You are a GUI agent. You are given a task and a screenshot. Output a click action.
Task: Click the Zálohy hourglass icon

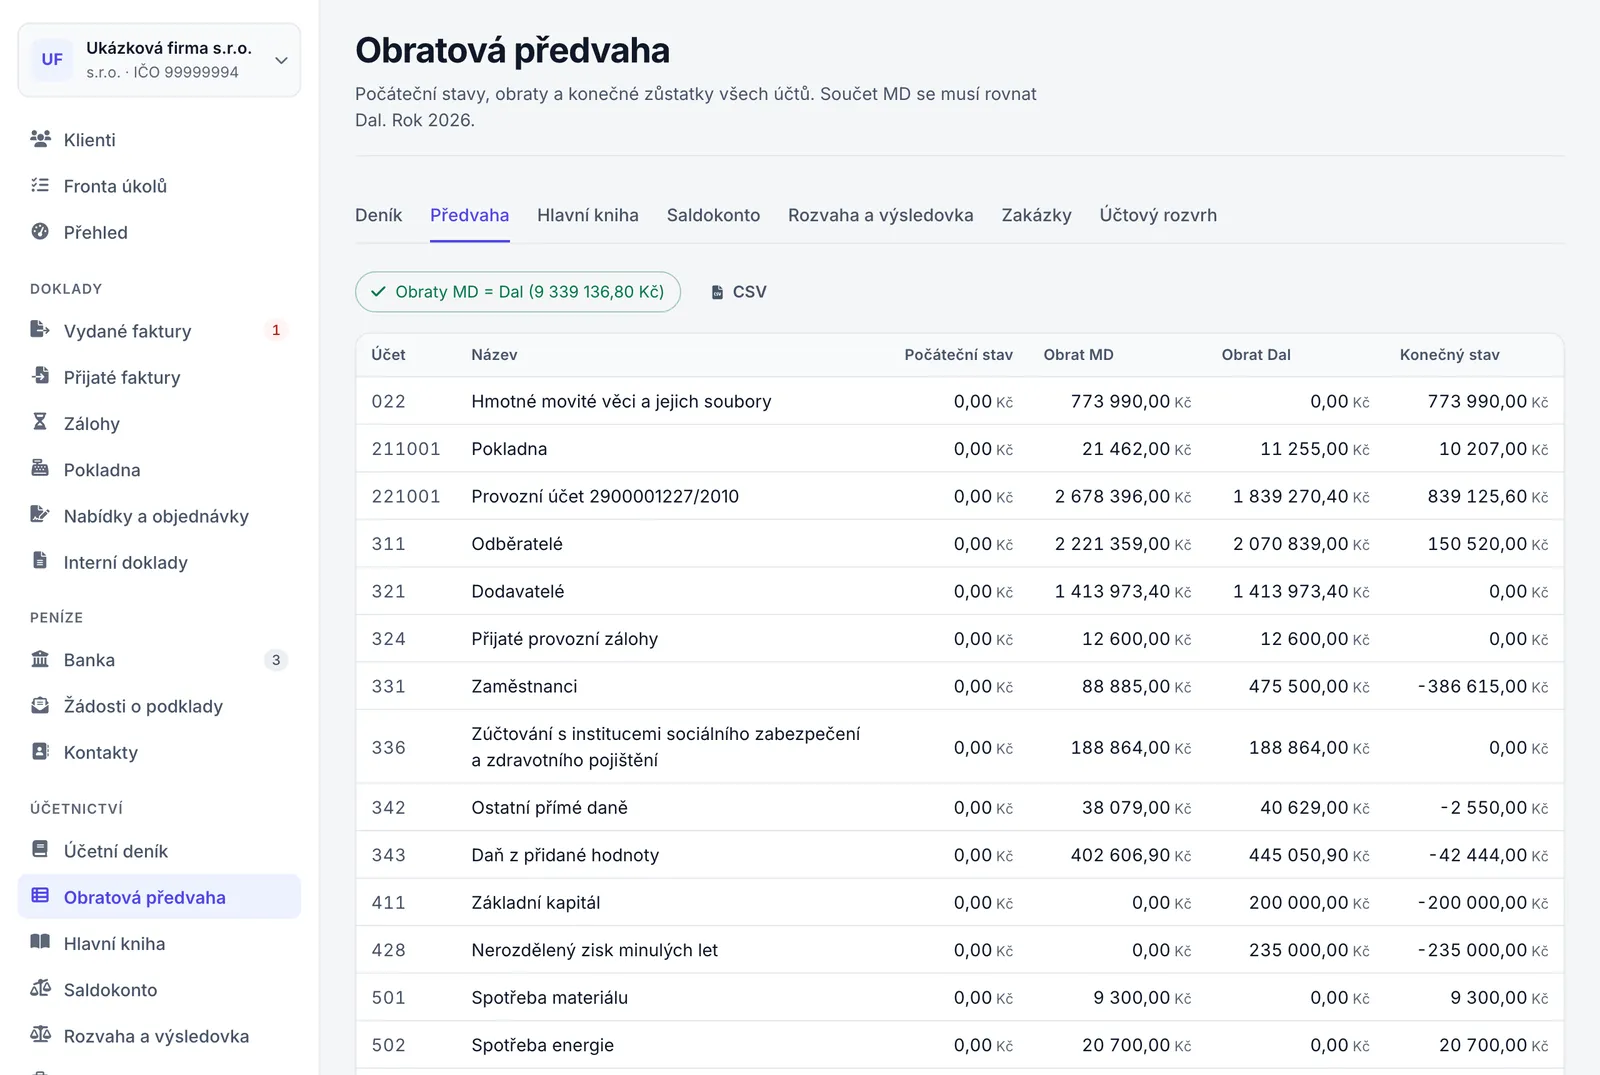tap(40, 422)
